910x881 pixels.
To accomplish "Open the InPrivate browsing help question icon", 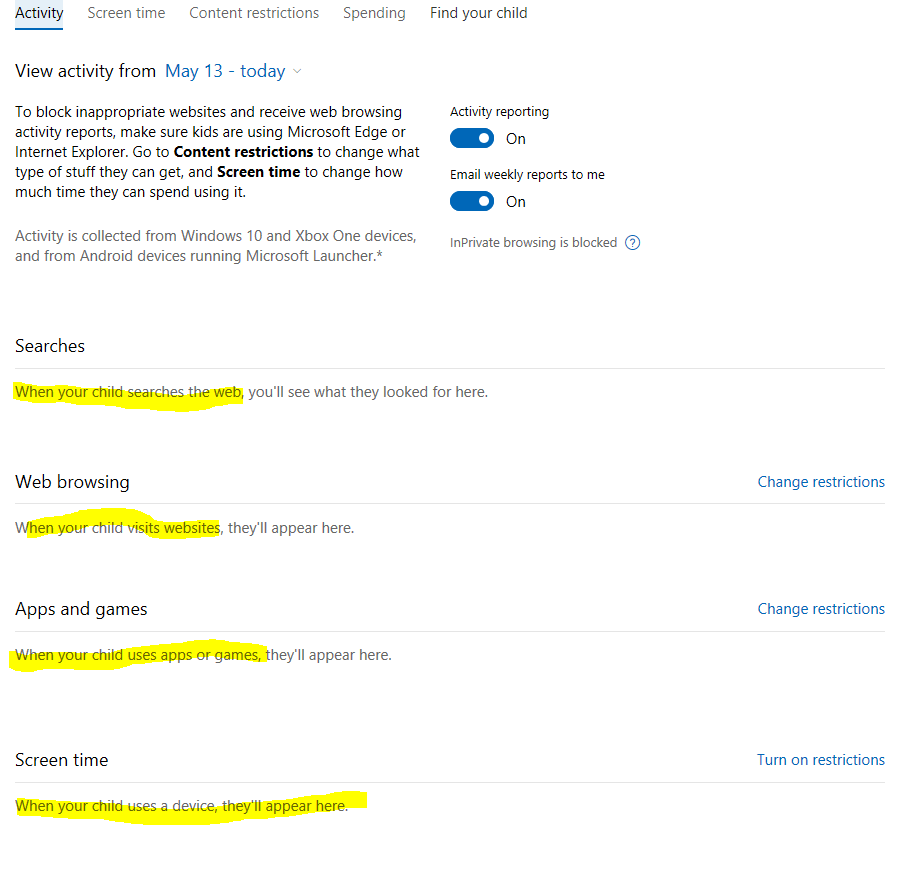I will pos(632,243).
